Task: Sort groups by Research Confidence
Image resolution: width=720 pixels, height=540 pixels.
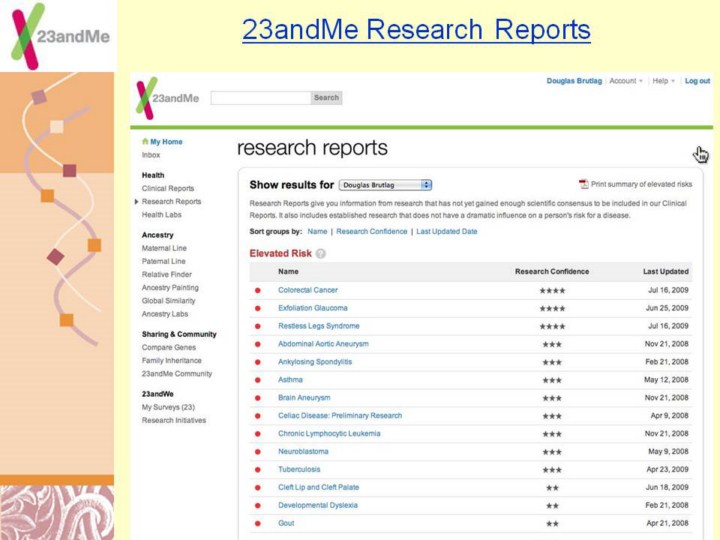Action: click(371, 231)
